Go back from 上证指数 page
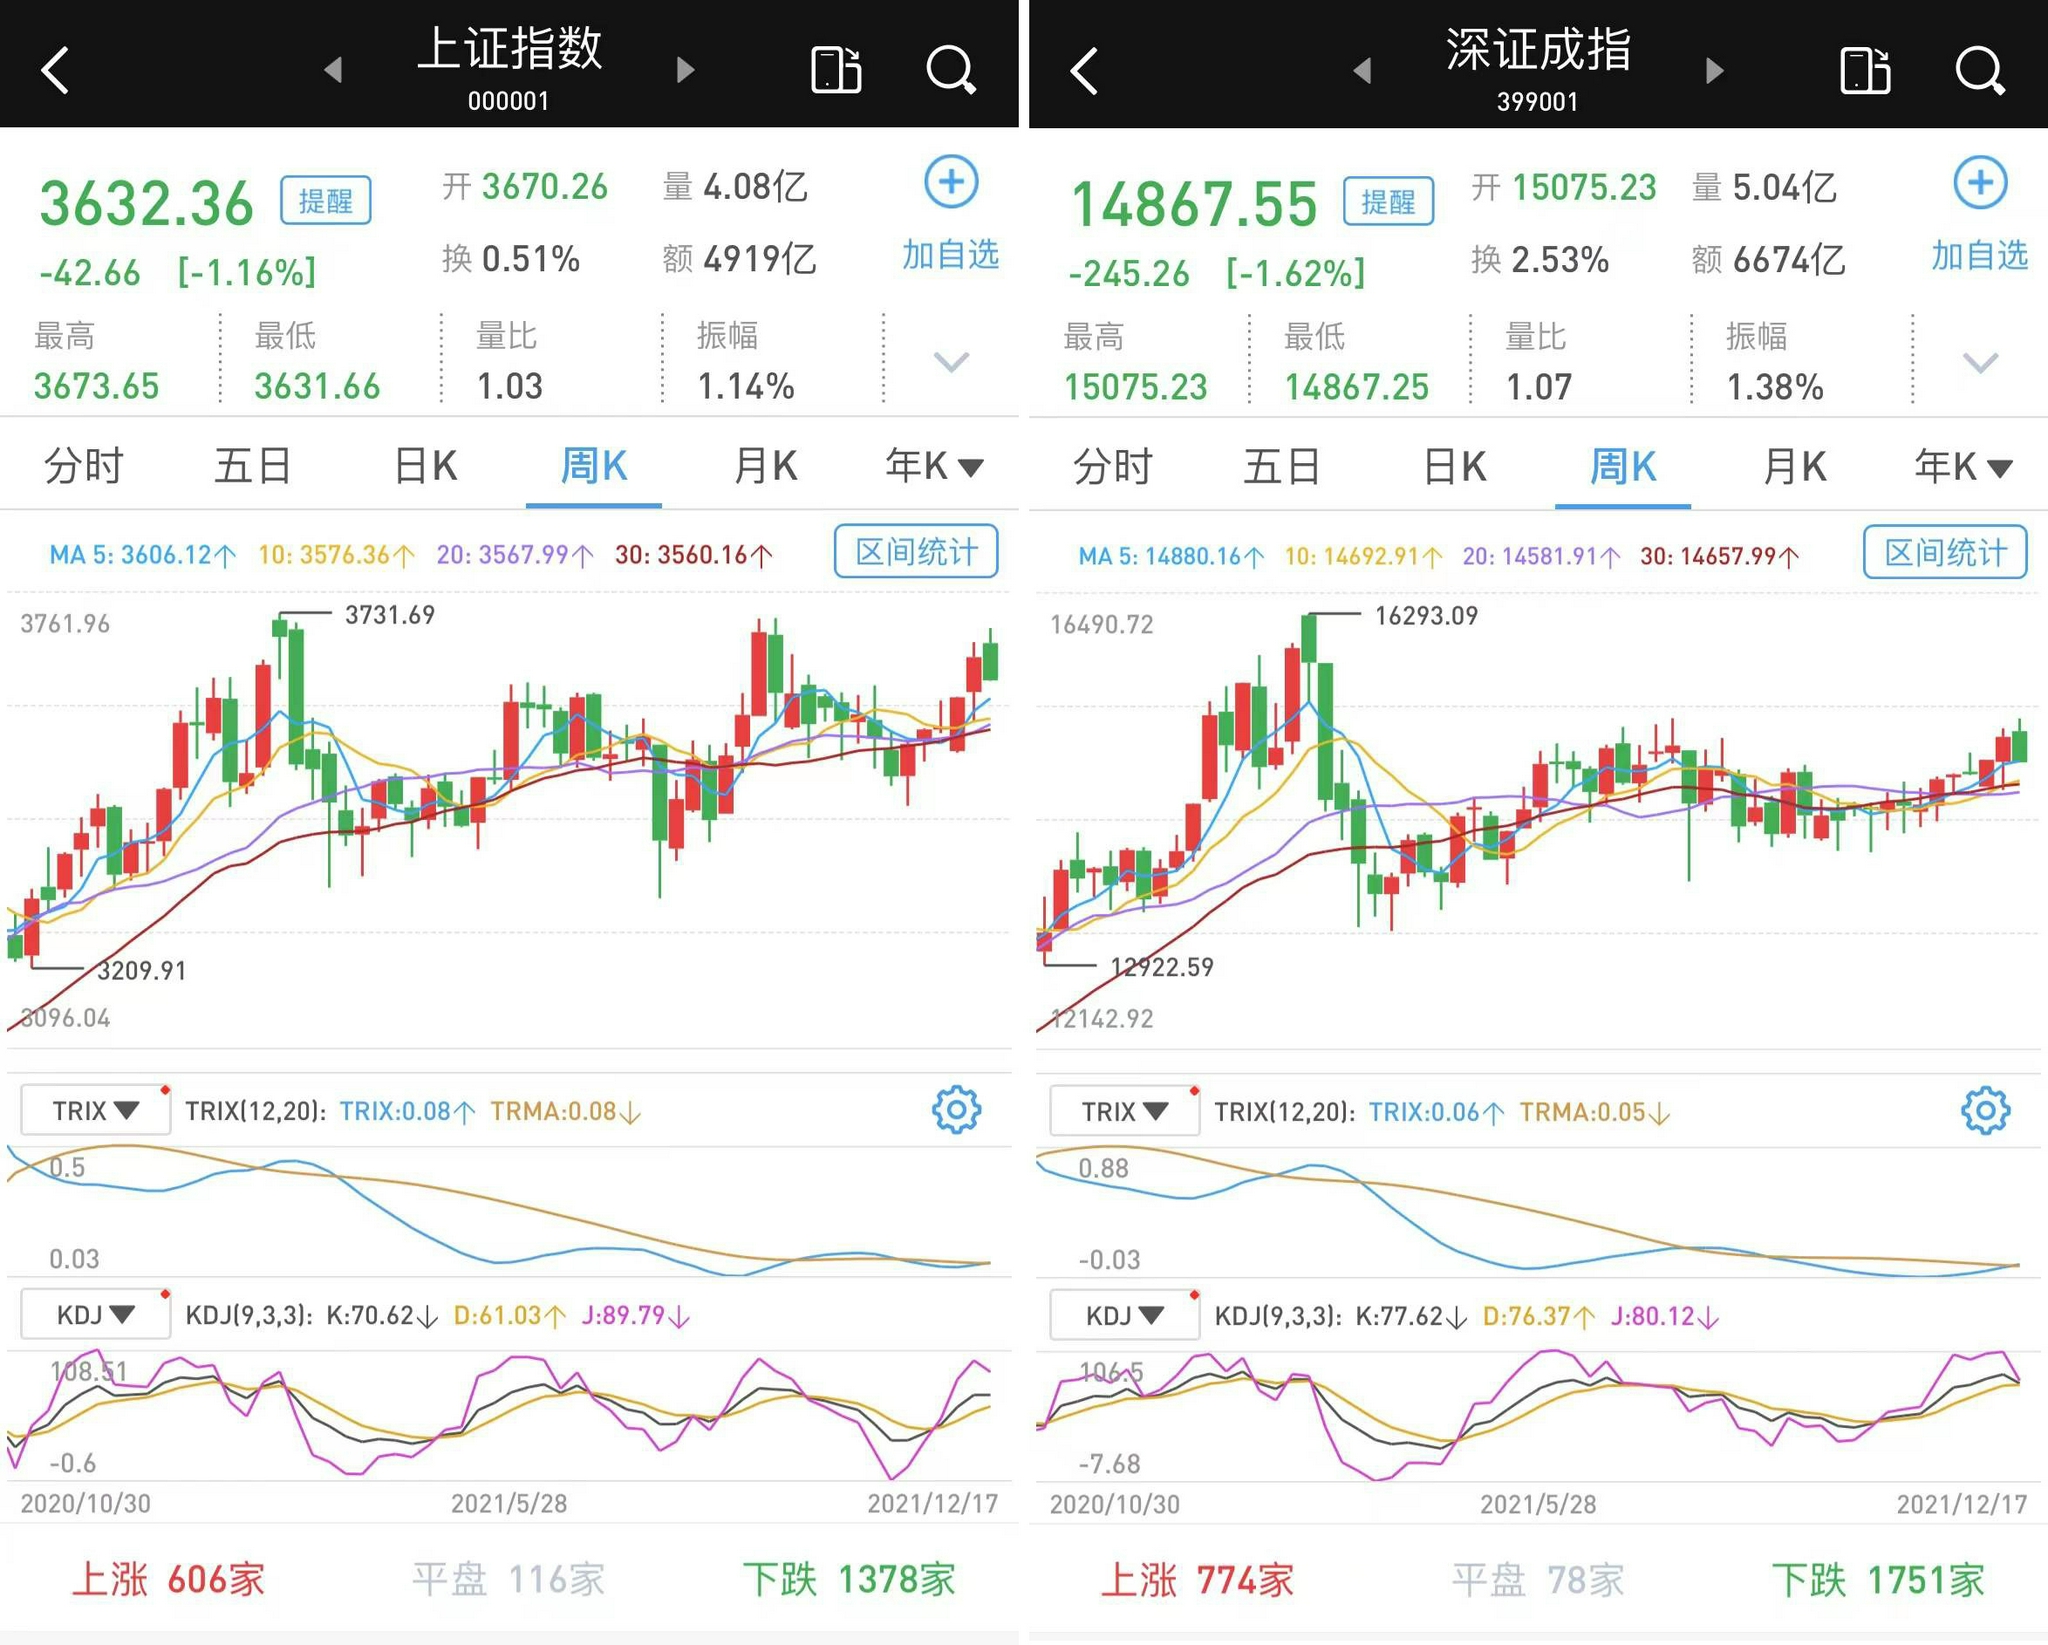The height and width of the screenshot is (1645, 2048). 56,70
